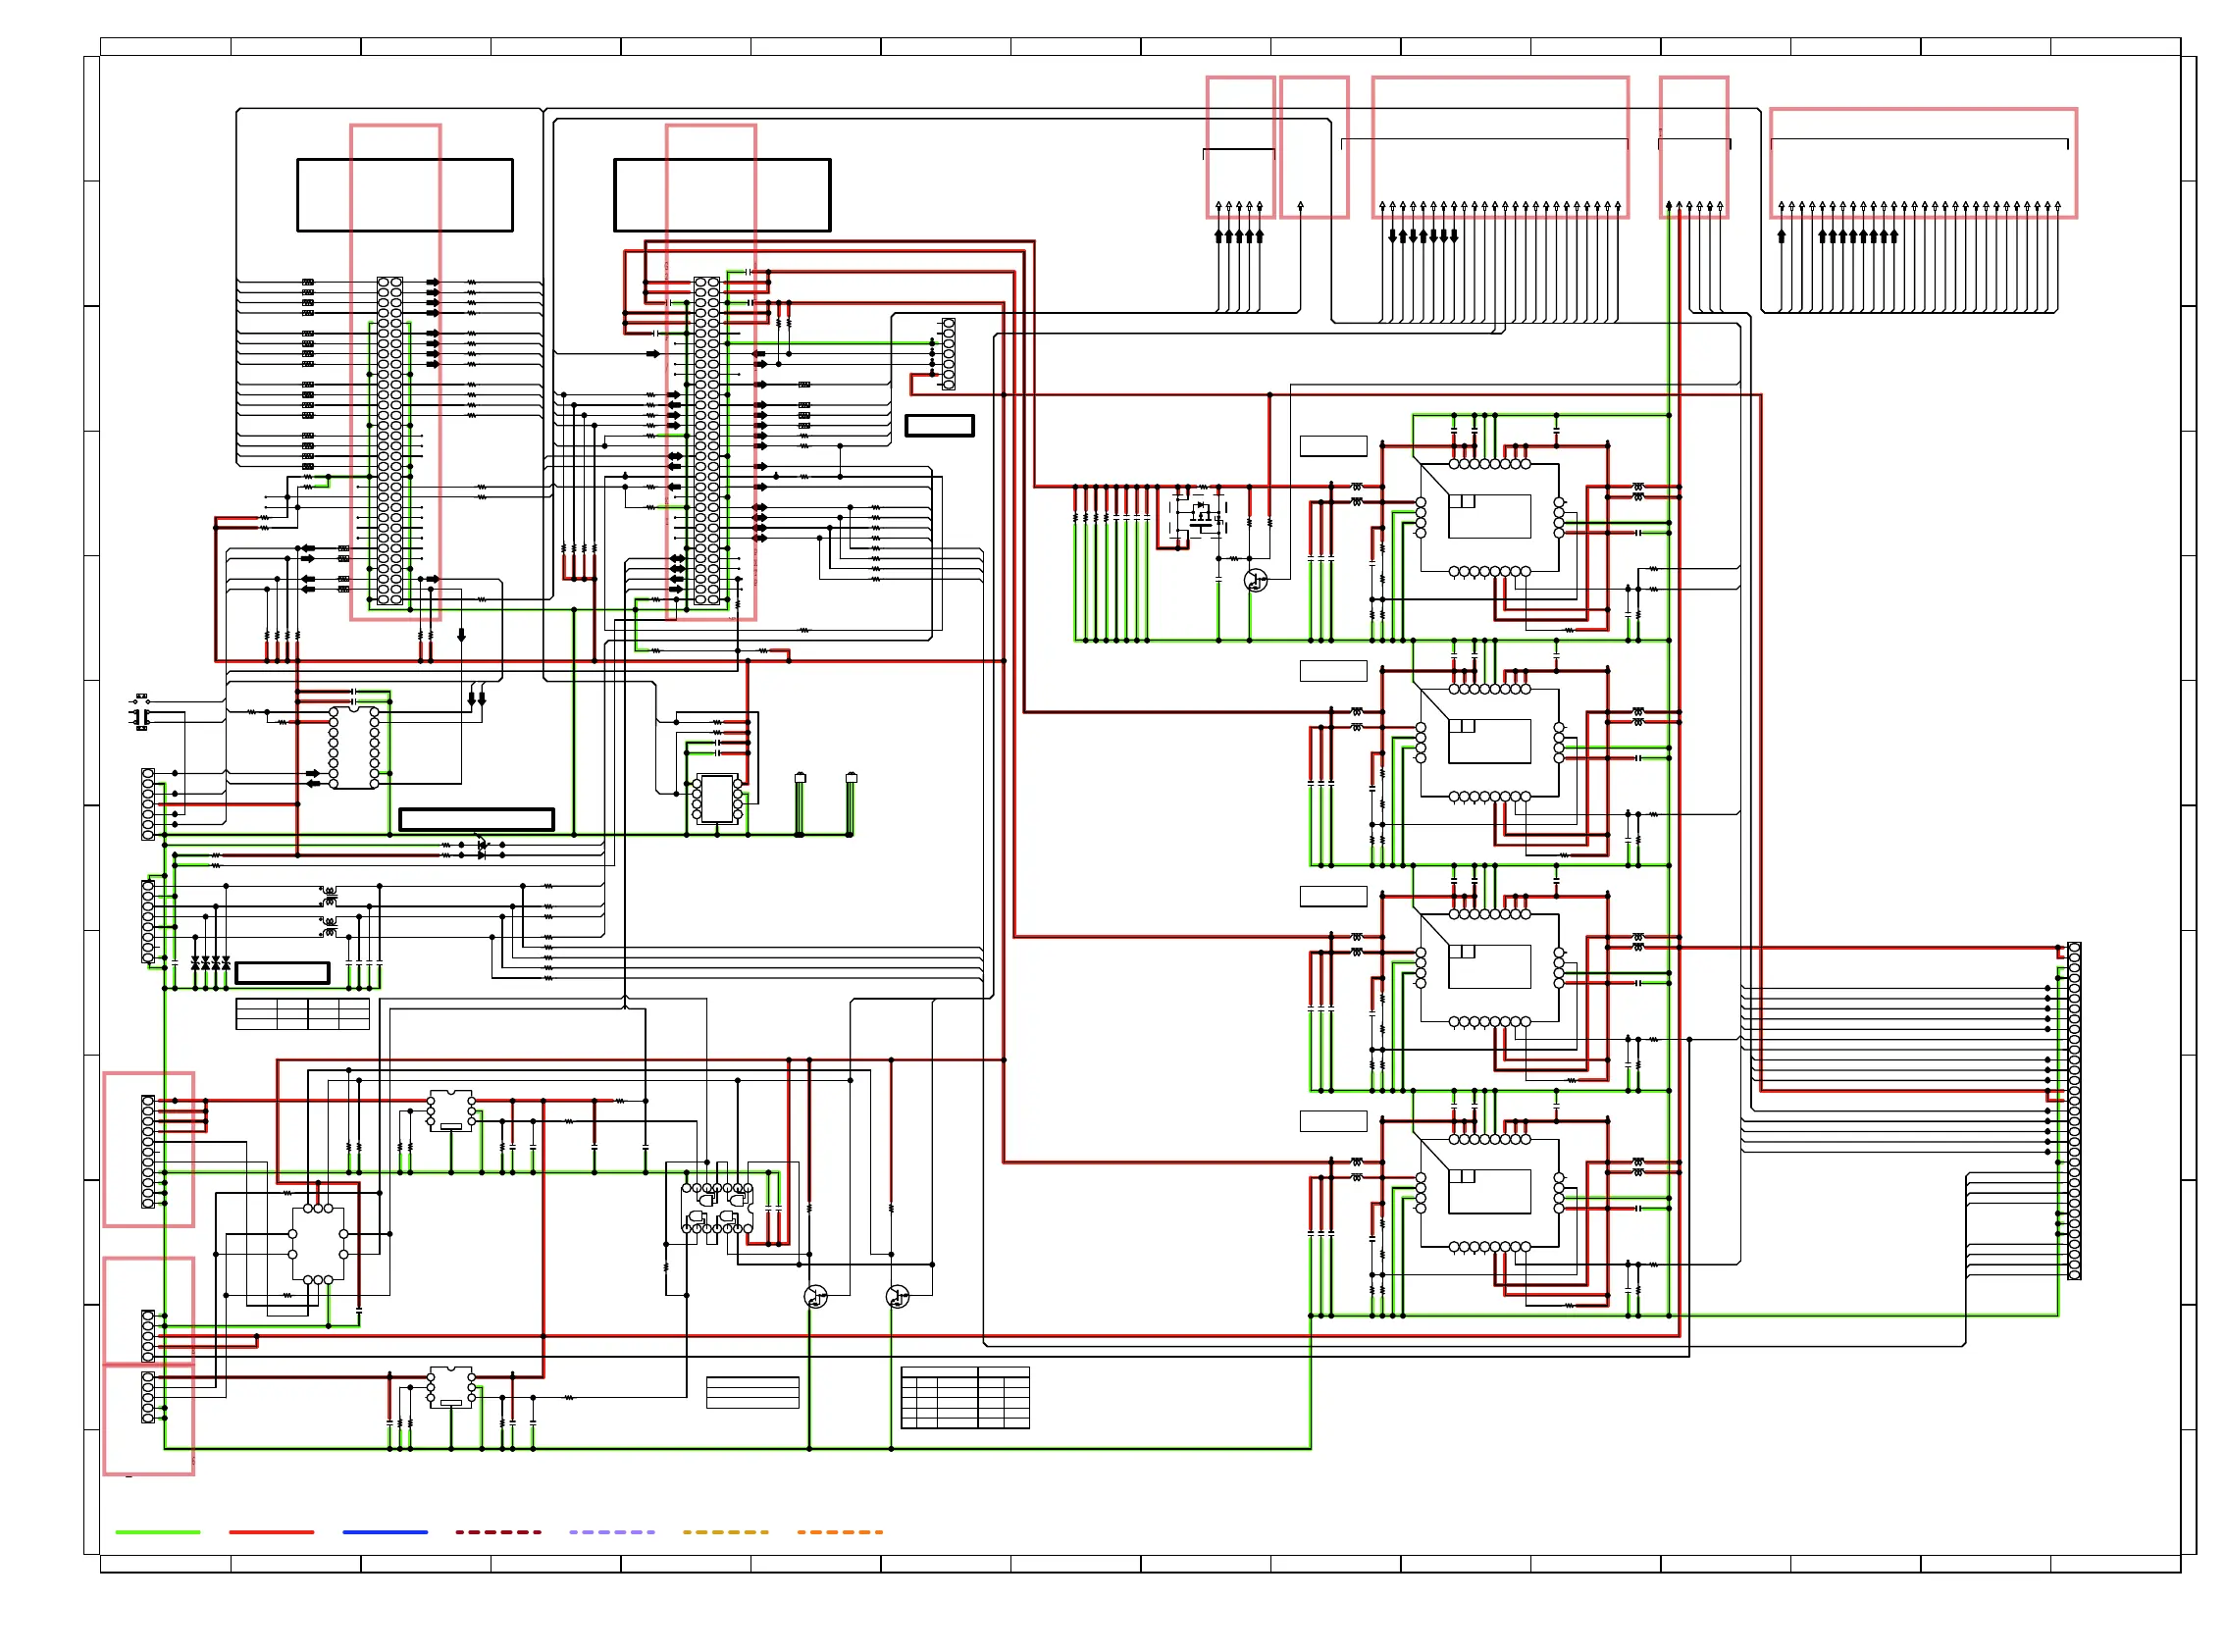Select the 16-pin DIP chip at left-center
Screen dimensions: 2225x1652
pos(354,748)
